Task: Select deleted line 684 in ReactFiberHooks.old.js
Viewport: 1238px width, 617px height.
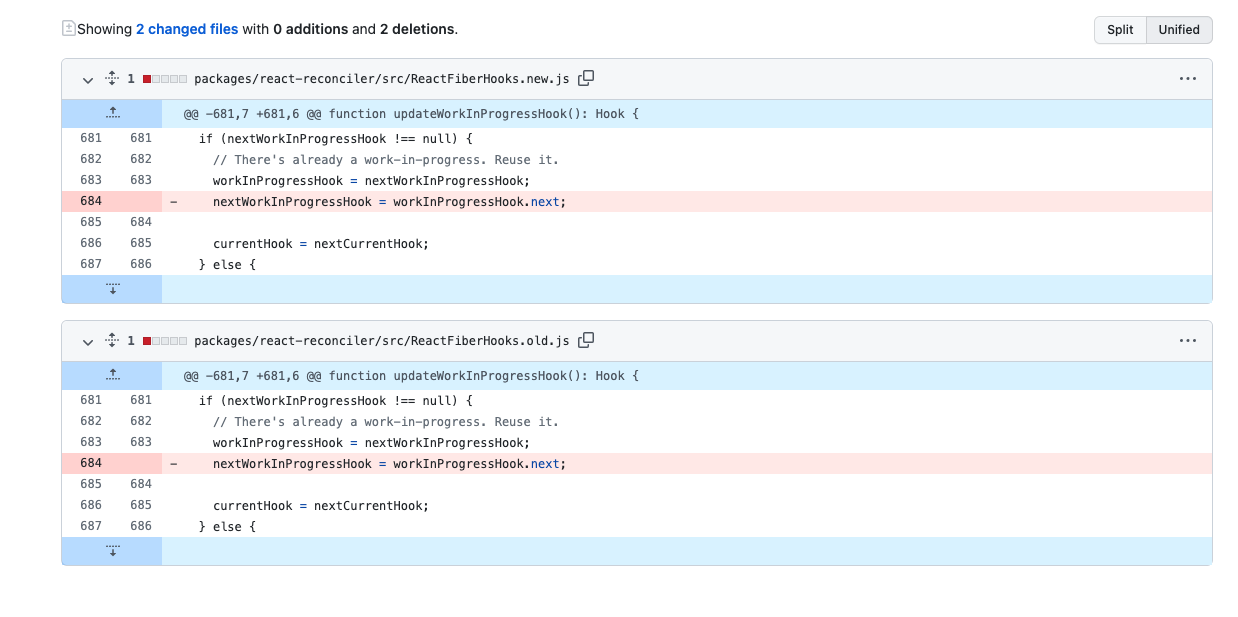Action: 637,463
